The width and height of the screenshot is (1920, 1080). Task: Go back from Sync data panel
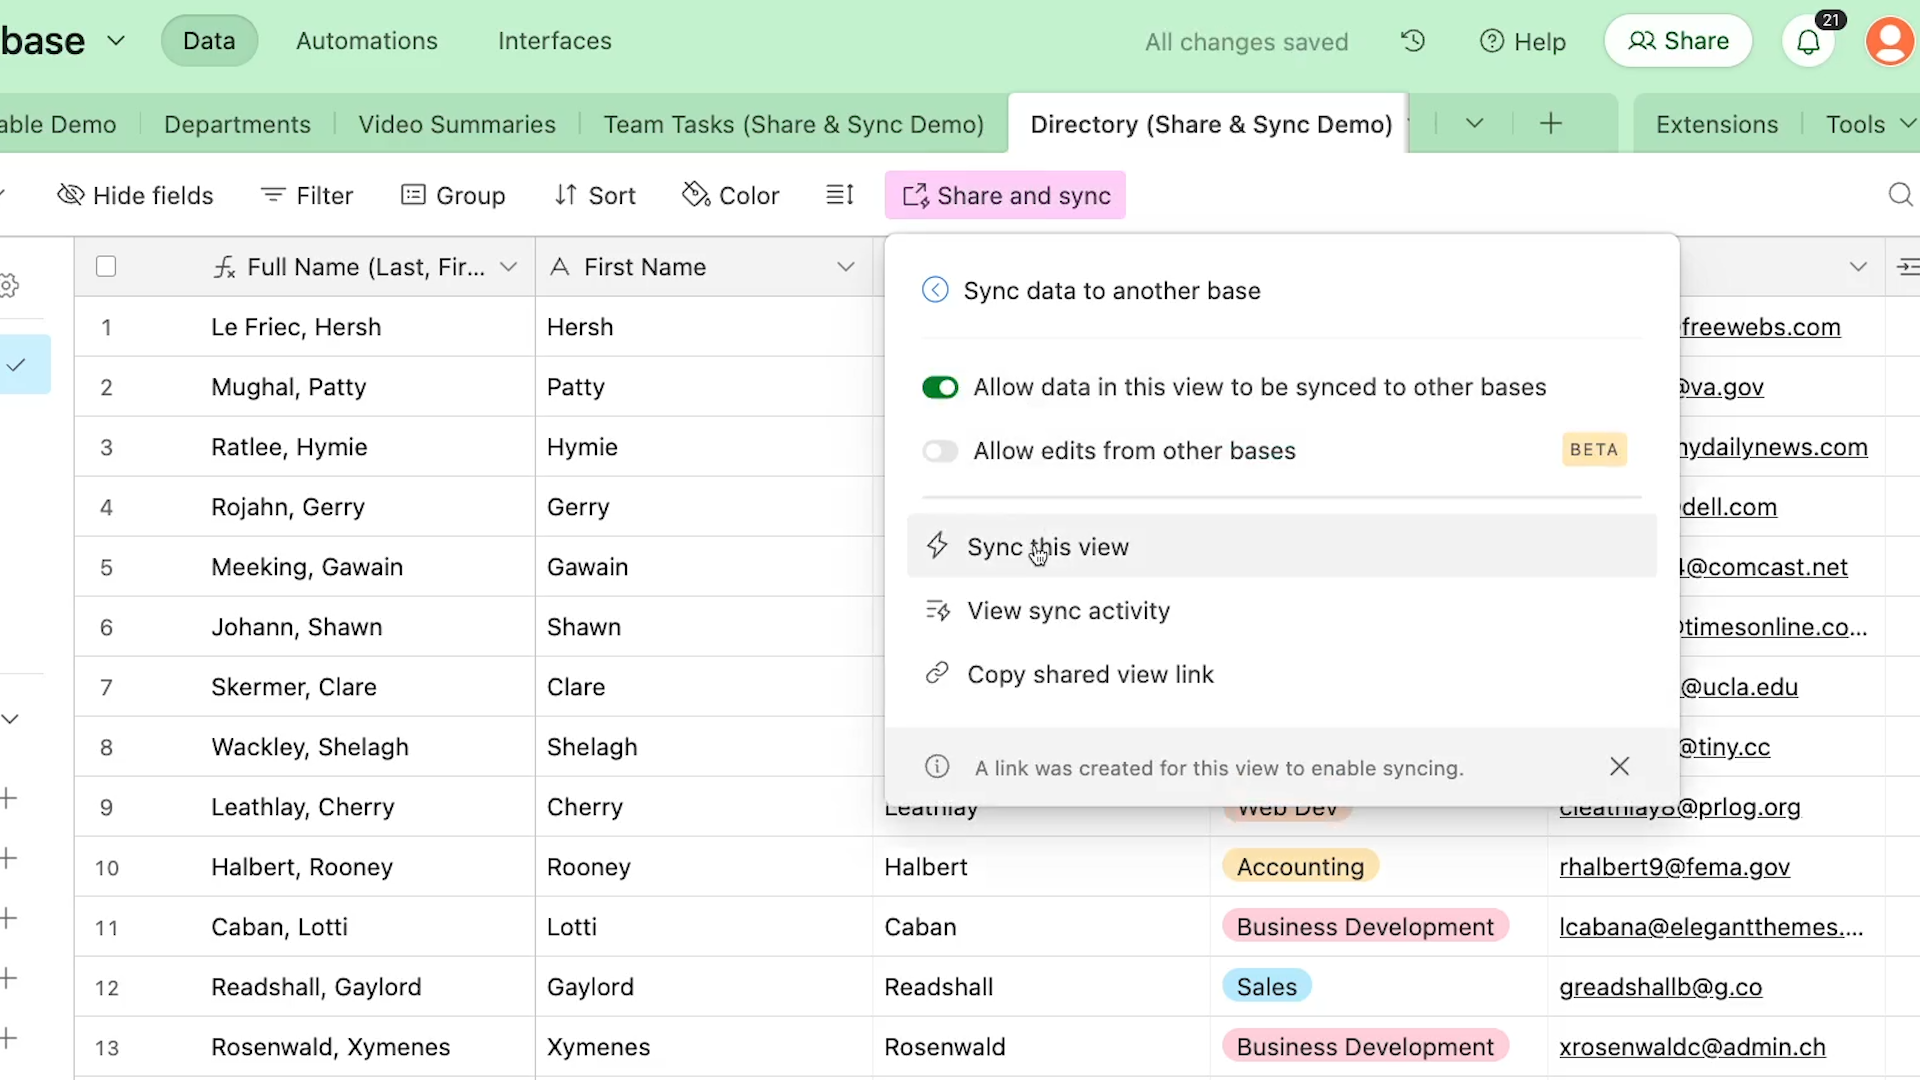pyautogui.click(x=935, y=290)
